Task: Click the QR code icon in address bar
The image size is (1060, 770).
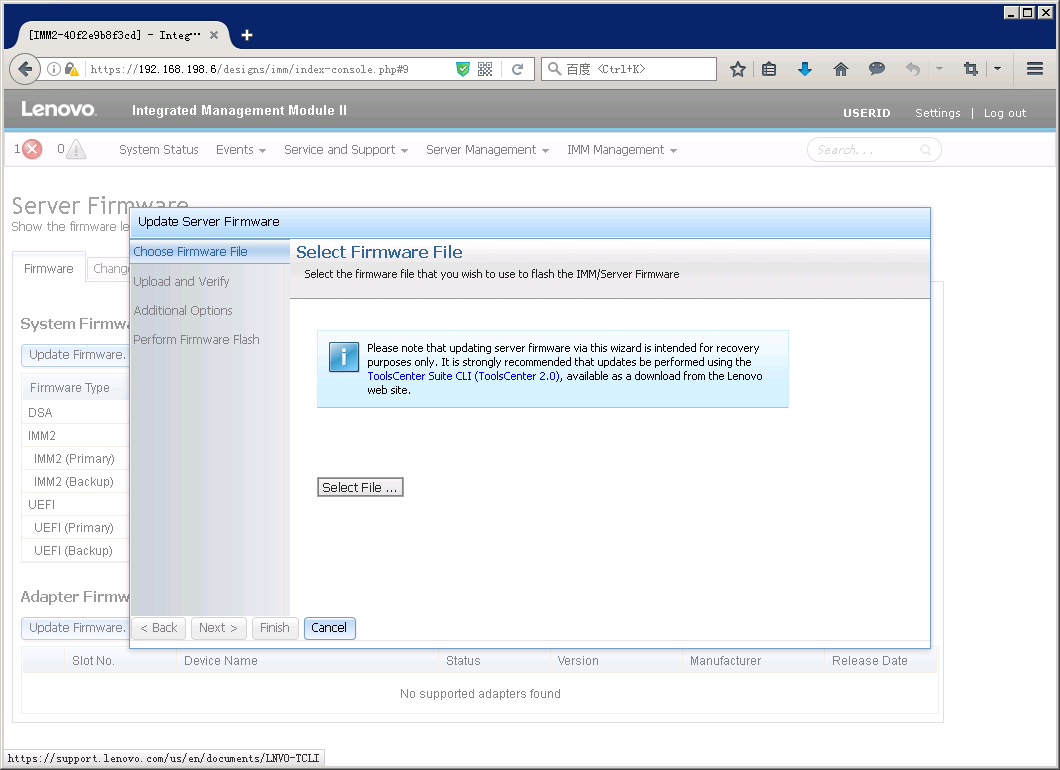Action: tap(485, 69)
